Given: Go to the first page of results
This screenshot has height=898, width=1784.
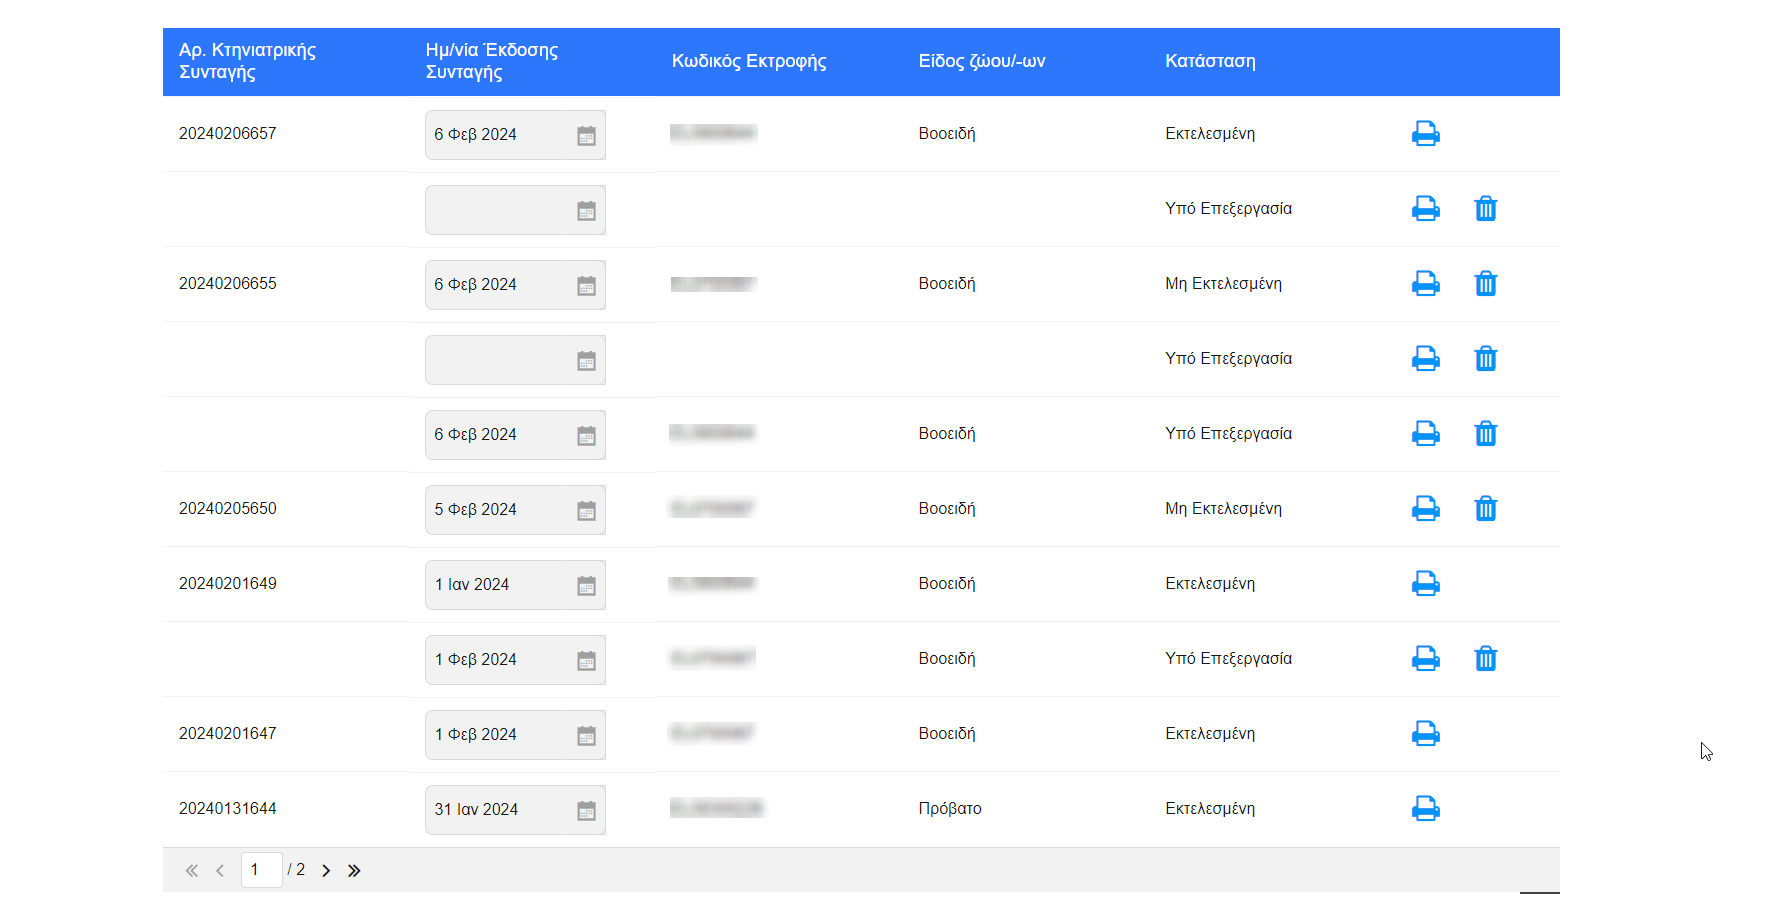Looking at the screenshot, I should click(x=192, y=870).
